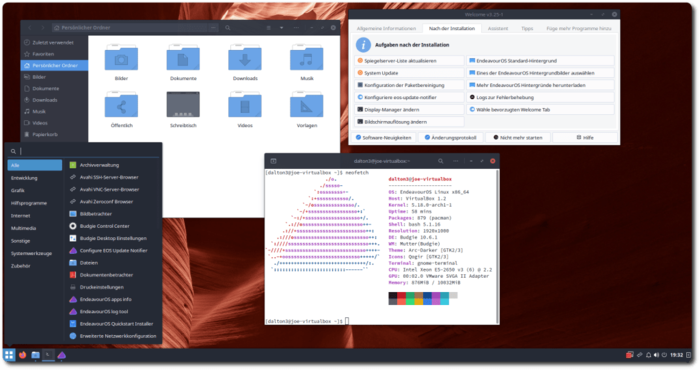
Task: Open the Firefox browser from the panel
Action: coord(22,355)
